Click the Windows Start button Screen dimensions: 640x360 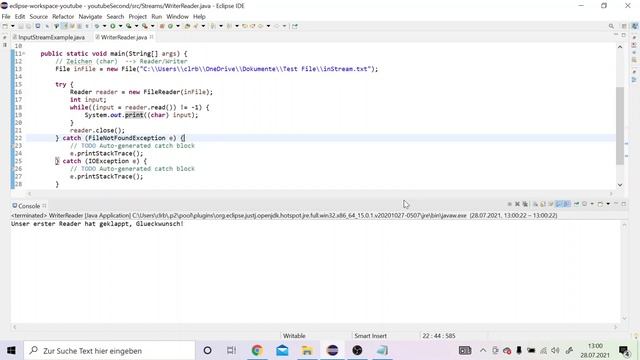(x=11, y=351)
